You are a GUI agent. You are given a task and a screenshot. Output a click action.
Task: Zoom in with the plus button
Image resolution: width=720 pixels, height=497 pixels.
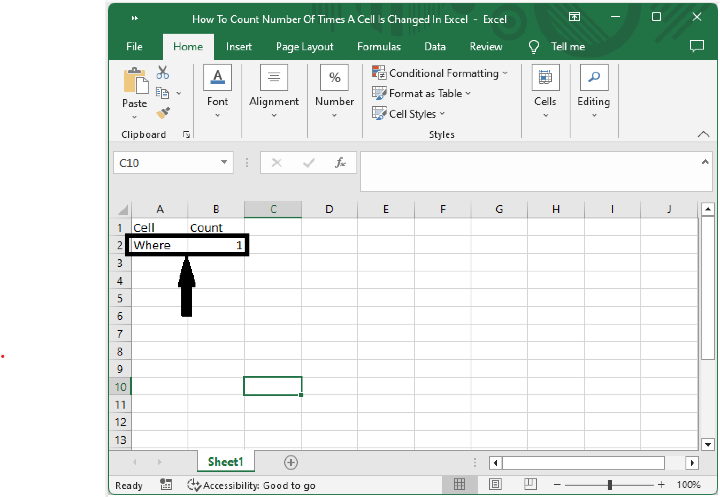point(661,485)
